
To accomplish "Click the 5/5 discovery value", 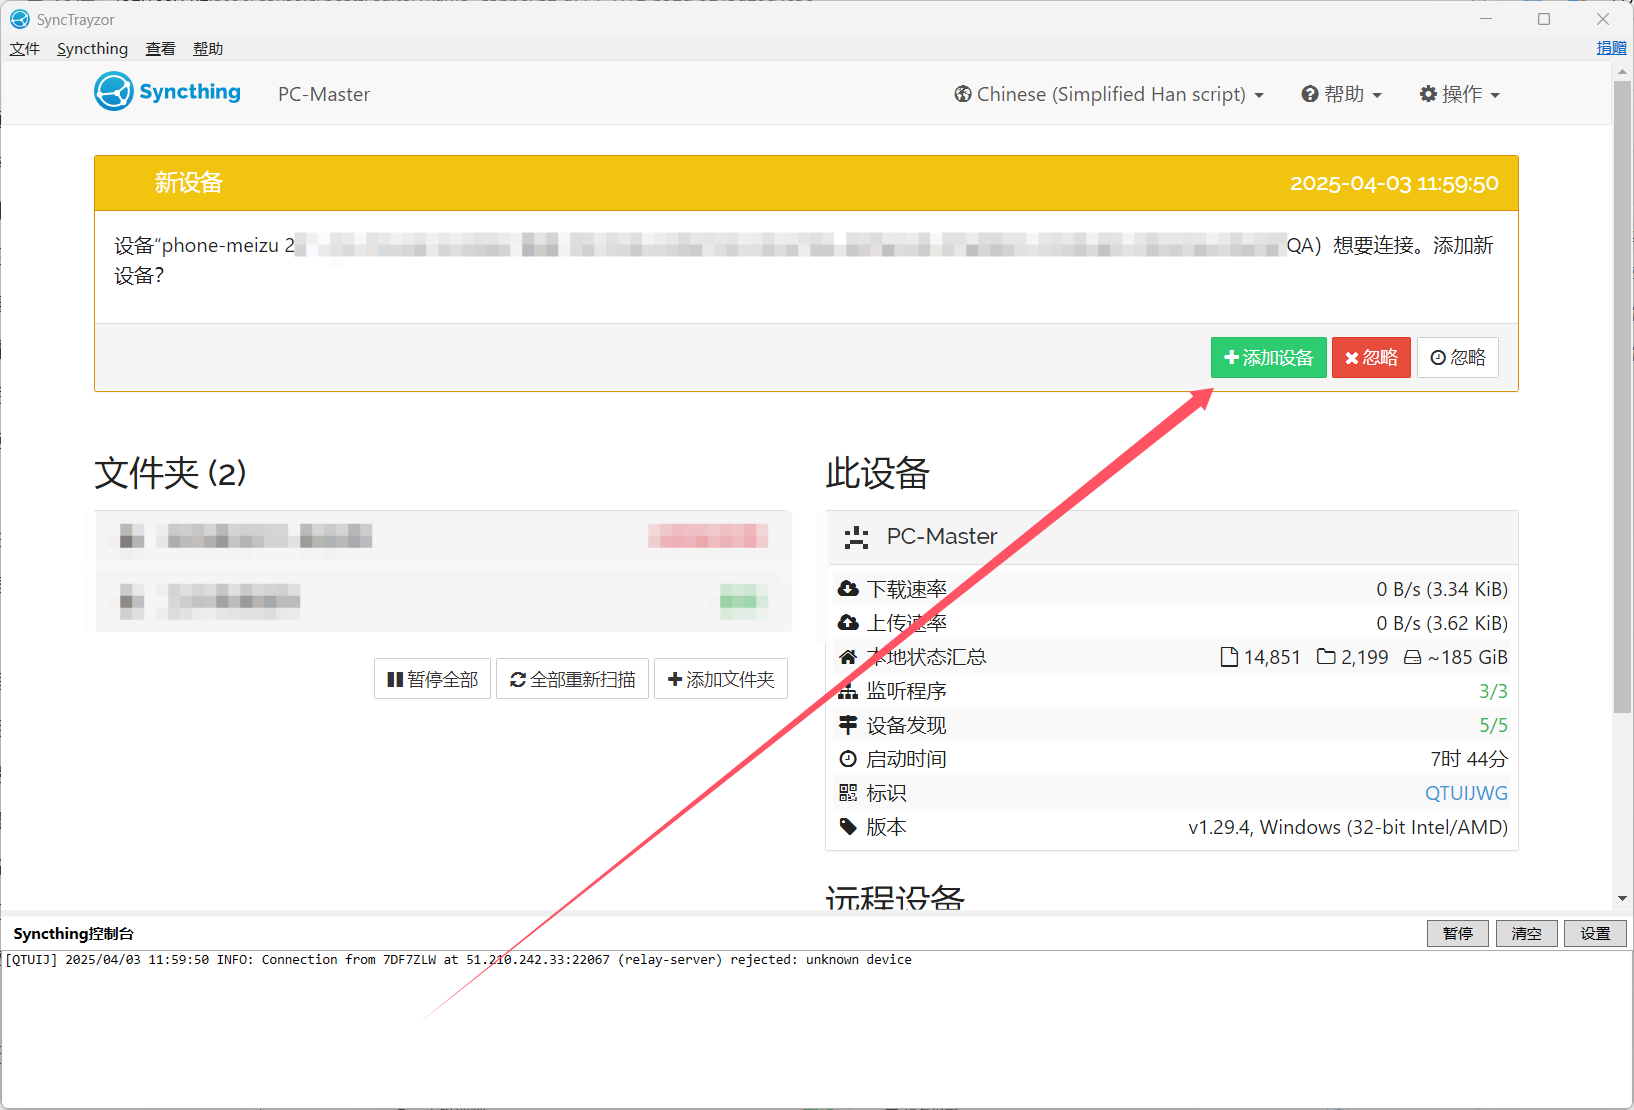I will pyautogui.click(x=1493, y=725).
